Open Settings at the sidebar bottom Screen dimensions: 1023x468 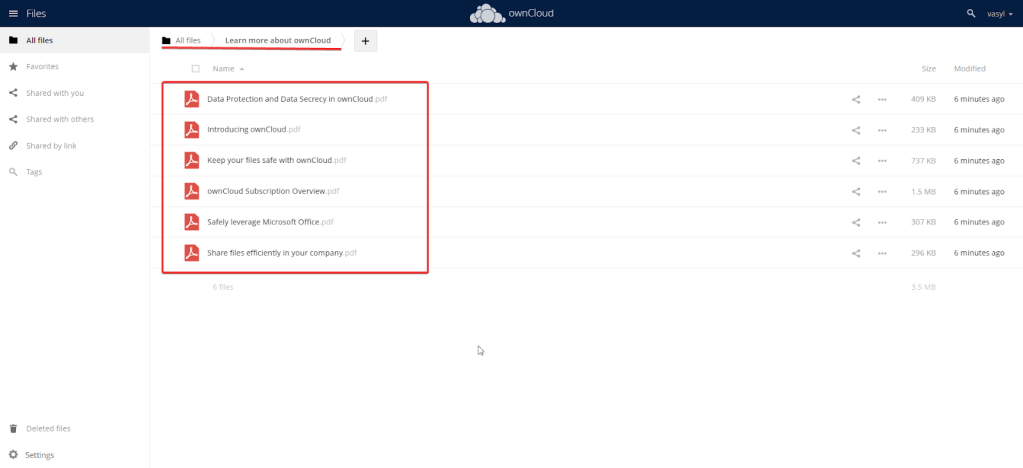(40, 455)
